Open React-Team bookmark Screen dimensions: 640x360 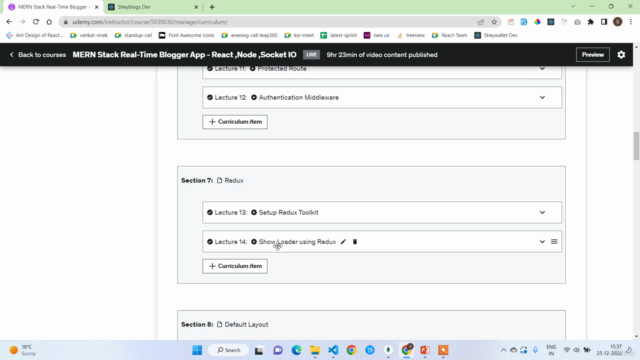pyautogui.click(x=449, y=35)
